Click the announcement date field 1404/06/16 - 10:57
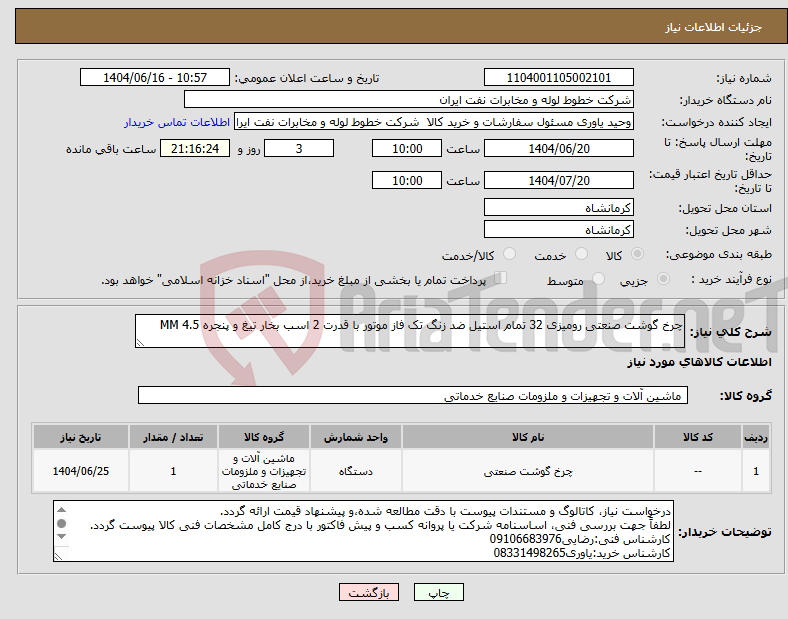This screenshot has height=619, width=788. coord(155,78)
